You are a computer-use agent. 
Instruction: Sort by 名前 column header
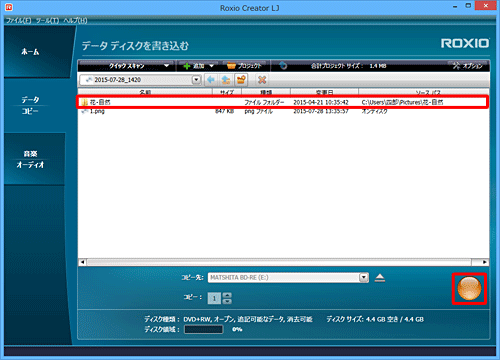[145, 92]
